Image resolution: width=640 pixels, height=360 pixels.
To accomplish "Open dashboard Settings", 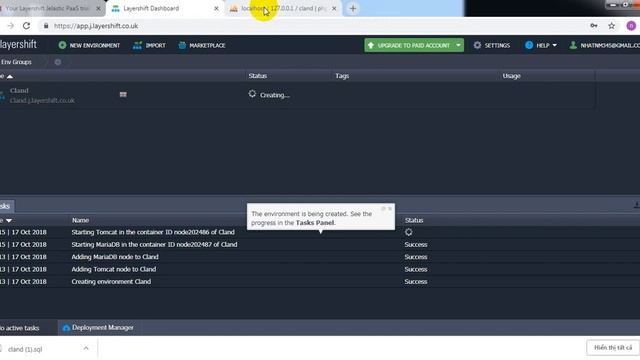I will click(x=492, y=45).
